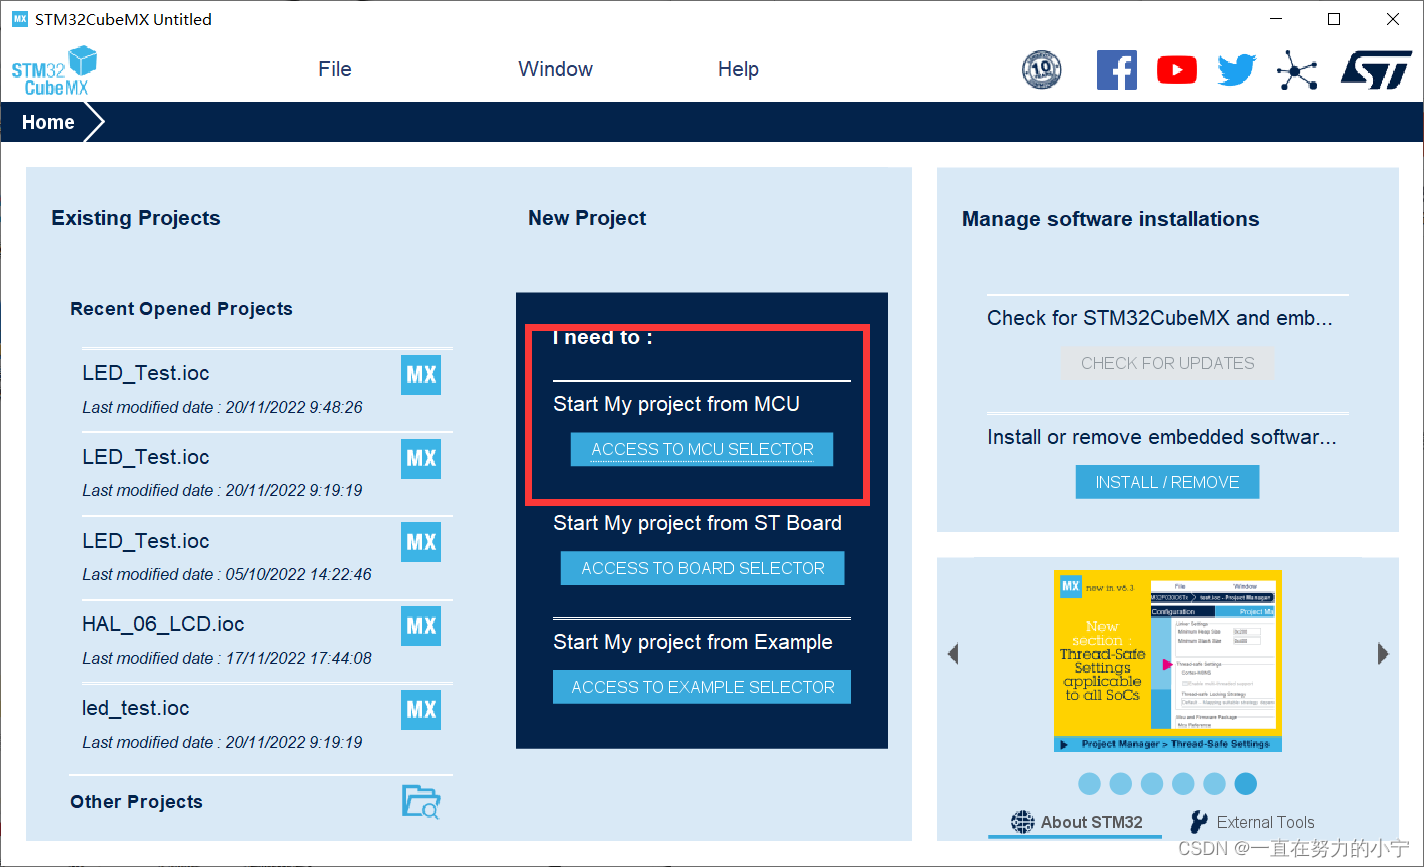
Task: Open the File menu
Action: pyautogui.click(x=335, y=69)
